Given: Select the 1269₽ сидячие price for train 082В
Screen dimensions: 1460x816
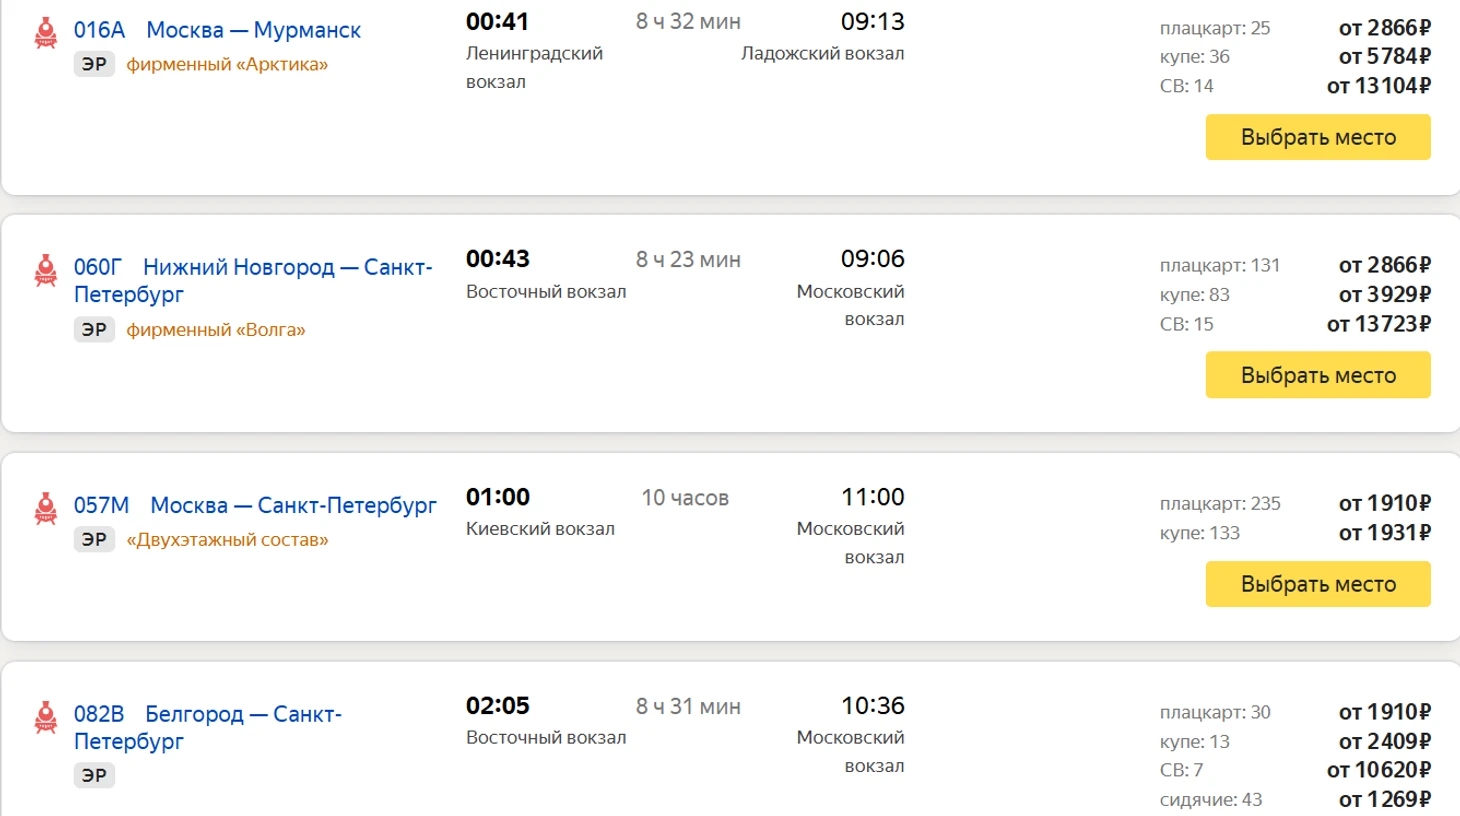Looking at the screenshot, I should pos(1384,800).
